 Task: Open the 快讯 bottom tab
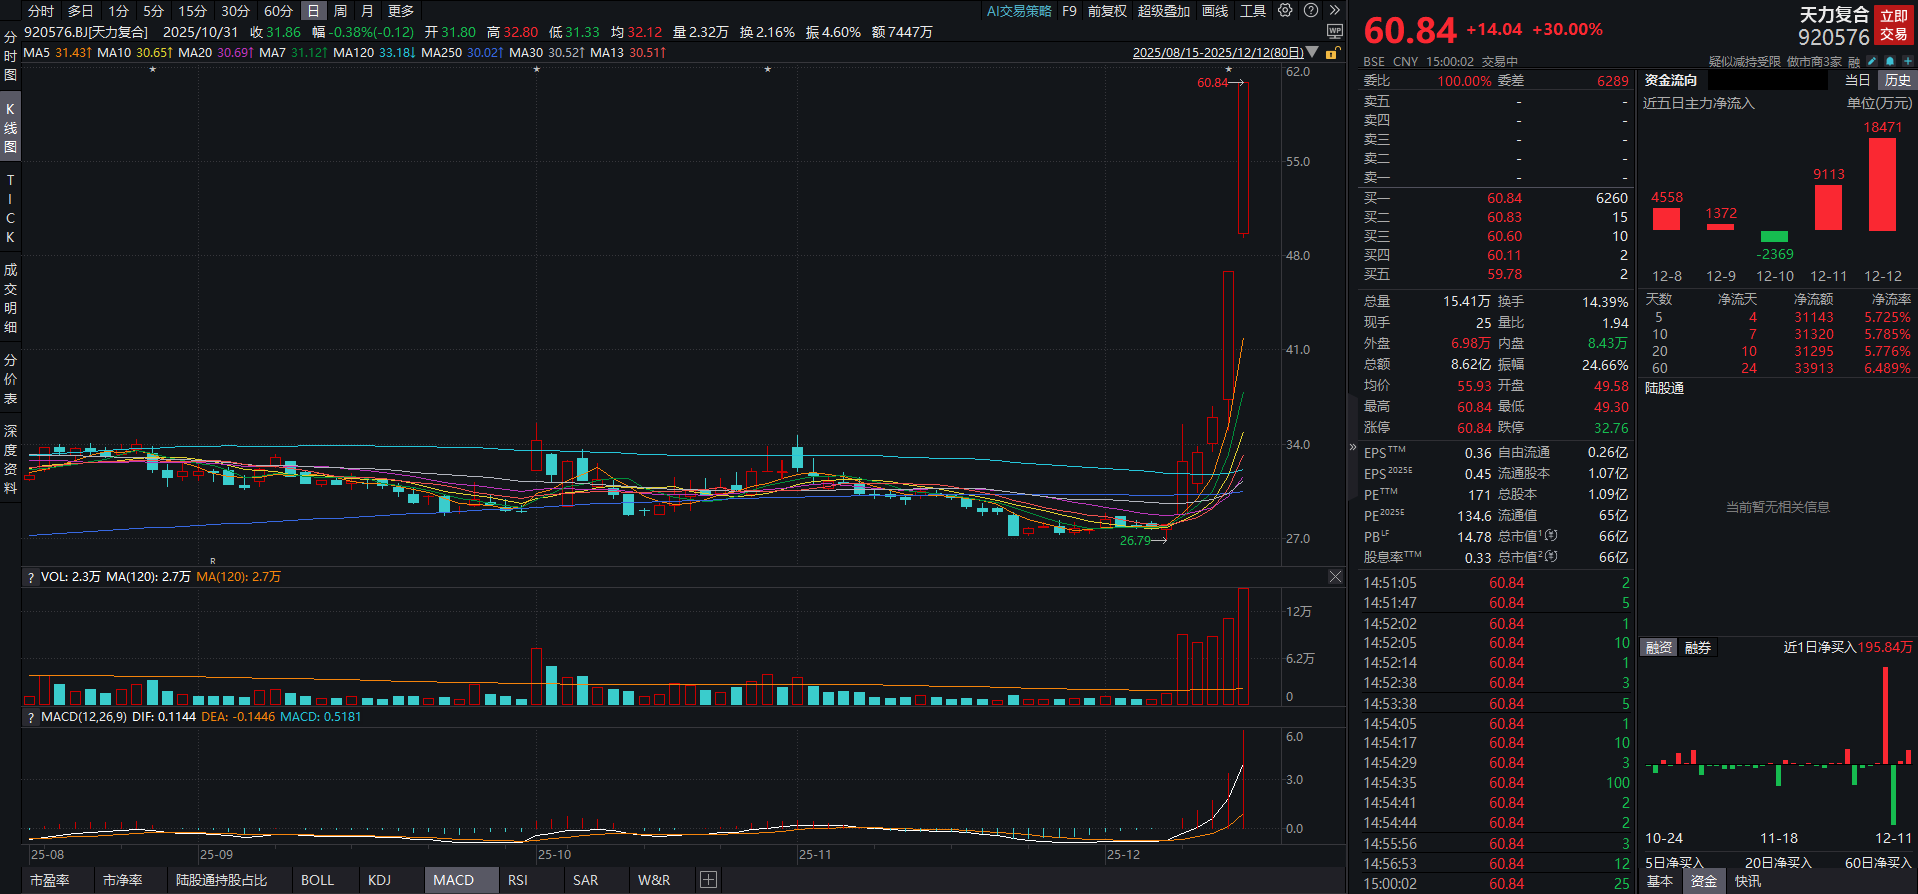click(1748, 881)
